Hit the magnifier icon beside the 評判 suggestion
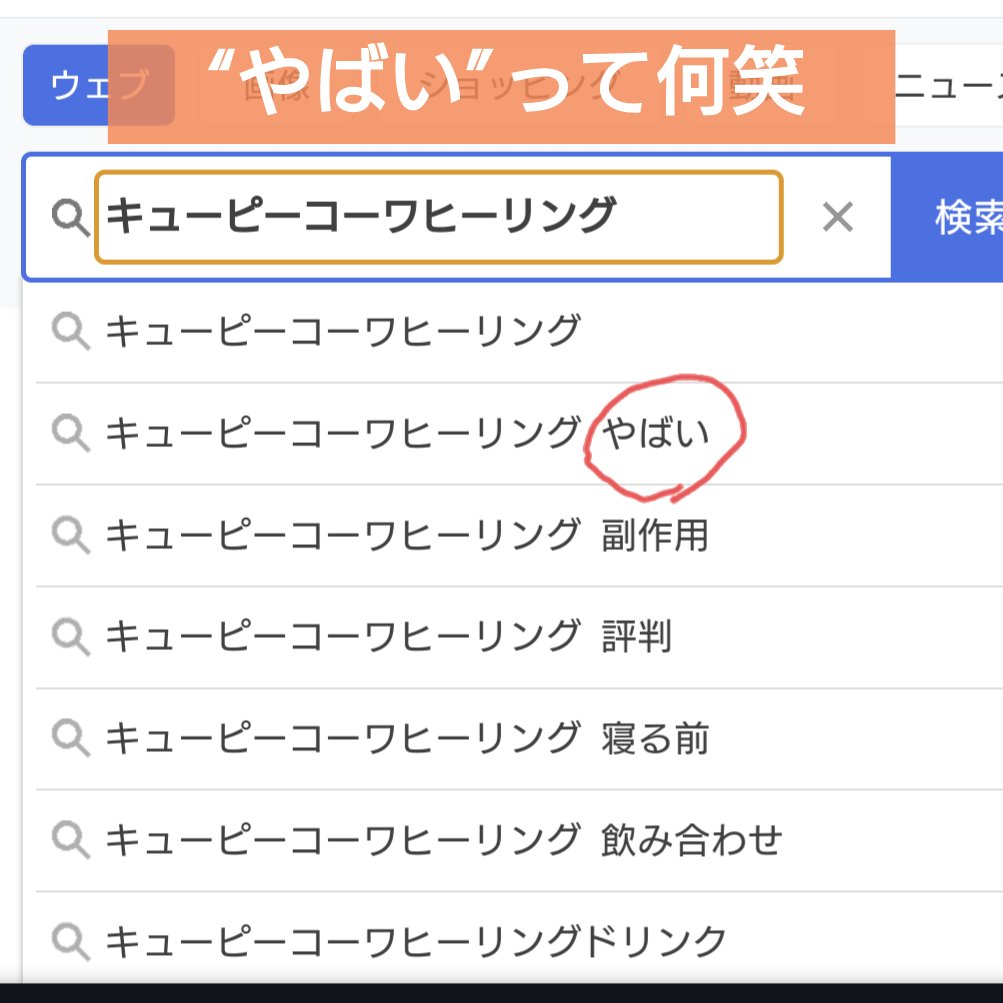This screenshot has width=1003, height=1003. point(71,637)
